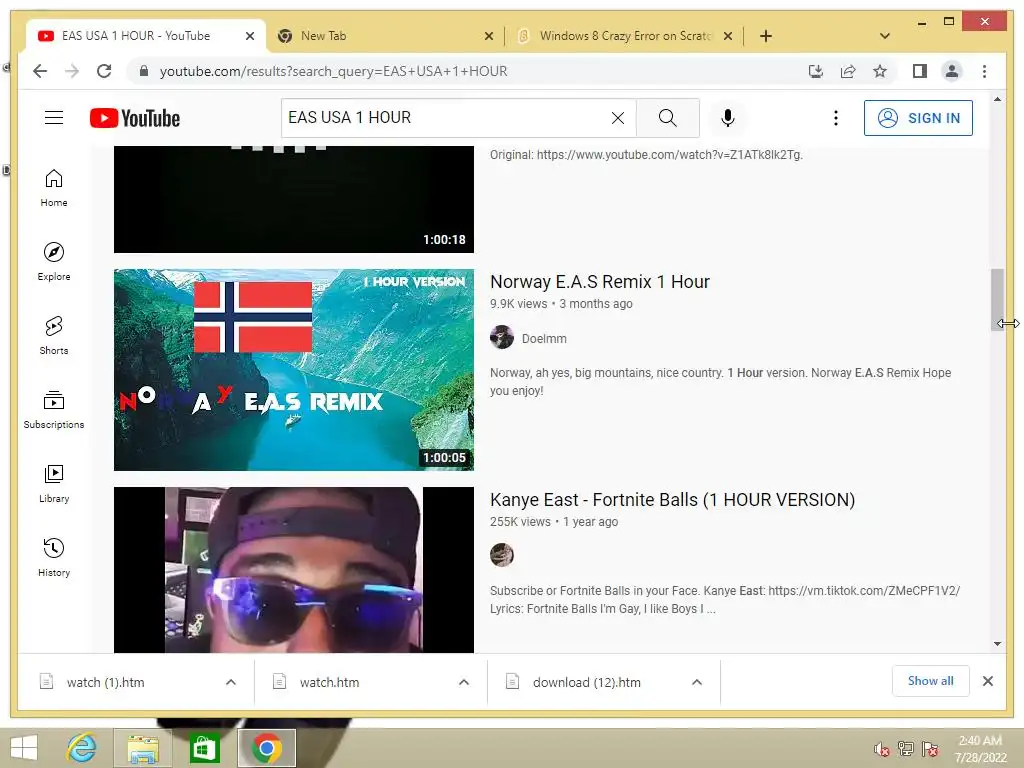Expand options for watch.htm download
Image resolution: width=1024 pixels, height=768 pixels.
click(464, 682)
